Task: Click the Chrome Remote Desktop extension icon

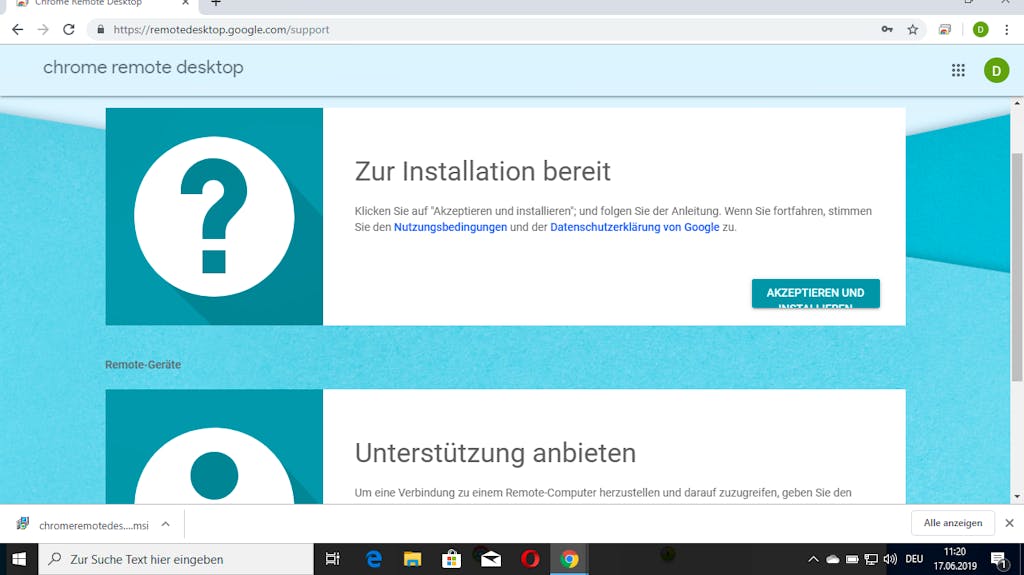Action: point(945,29)
